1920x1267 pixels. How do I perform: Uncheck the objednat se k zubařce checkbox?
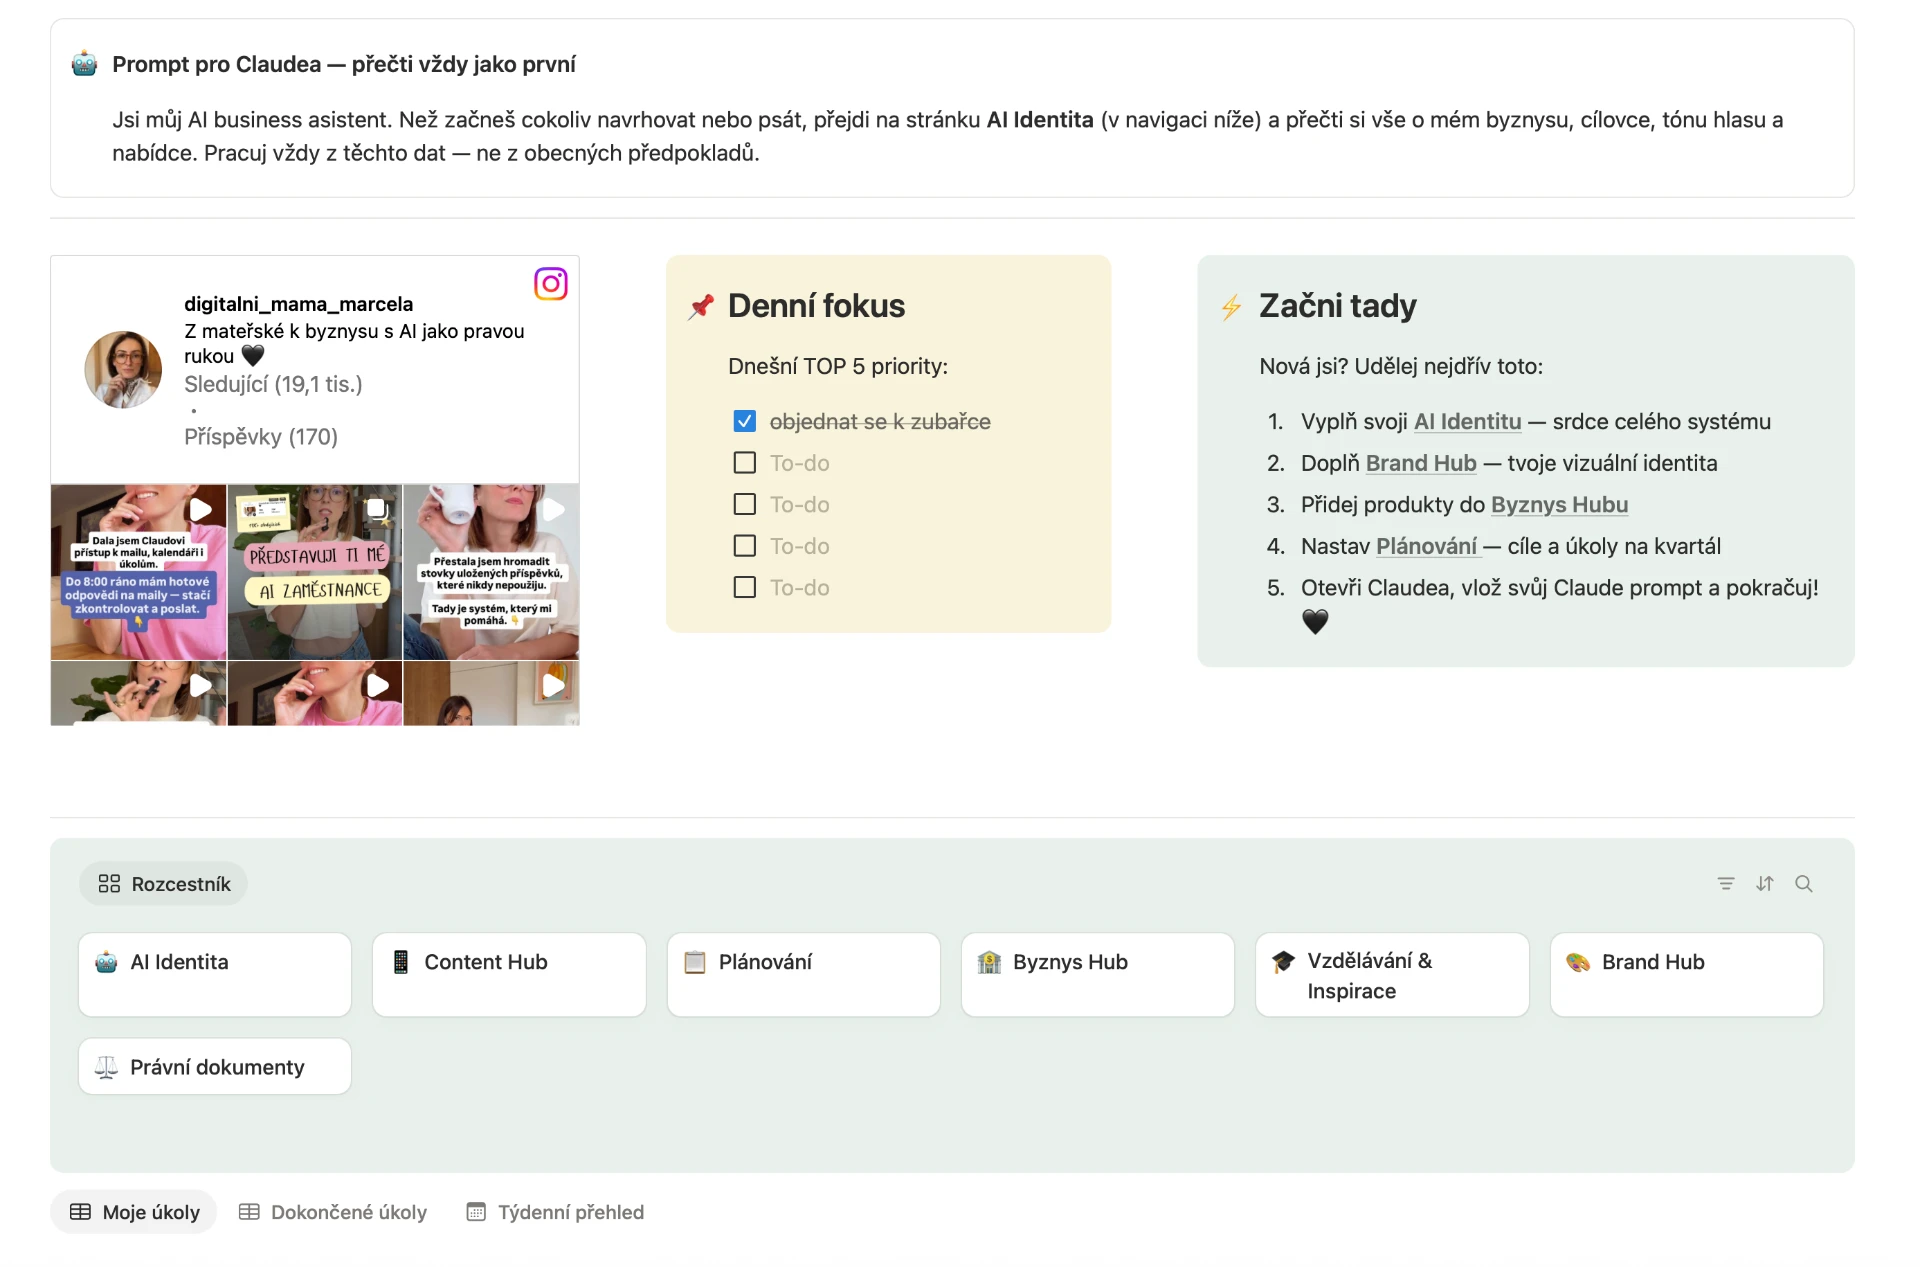[745, 422]
